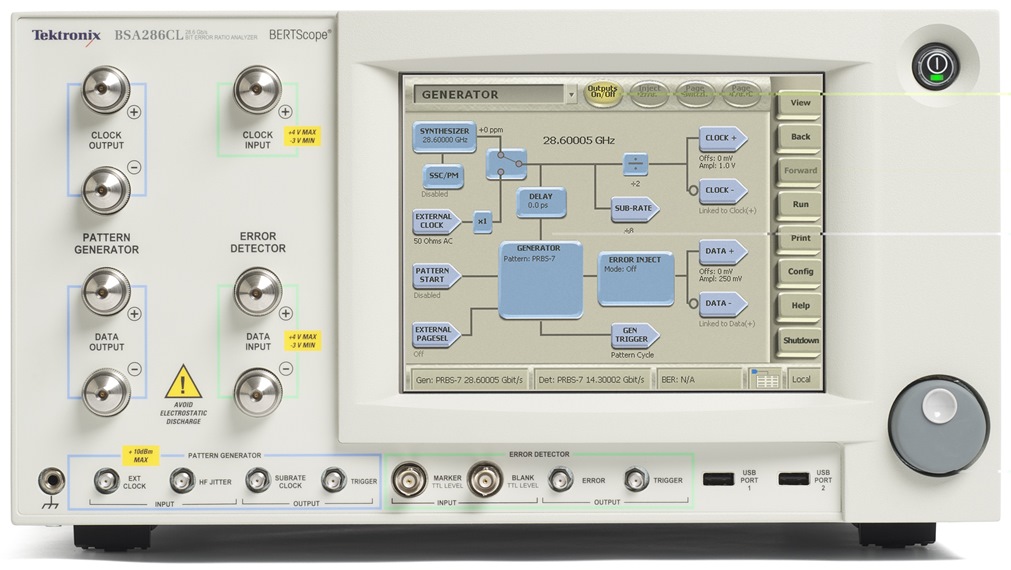1011x570 pixels.
Task: Open the GENERATOR view selector box
Action: 487,95
